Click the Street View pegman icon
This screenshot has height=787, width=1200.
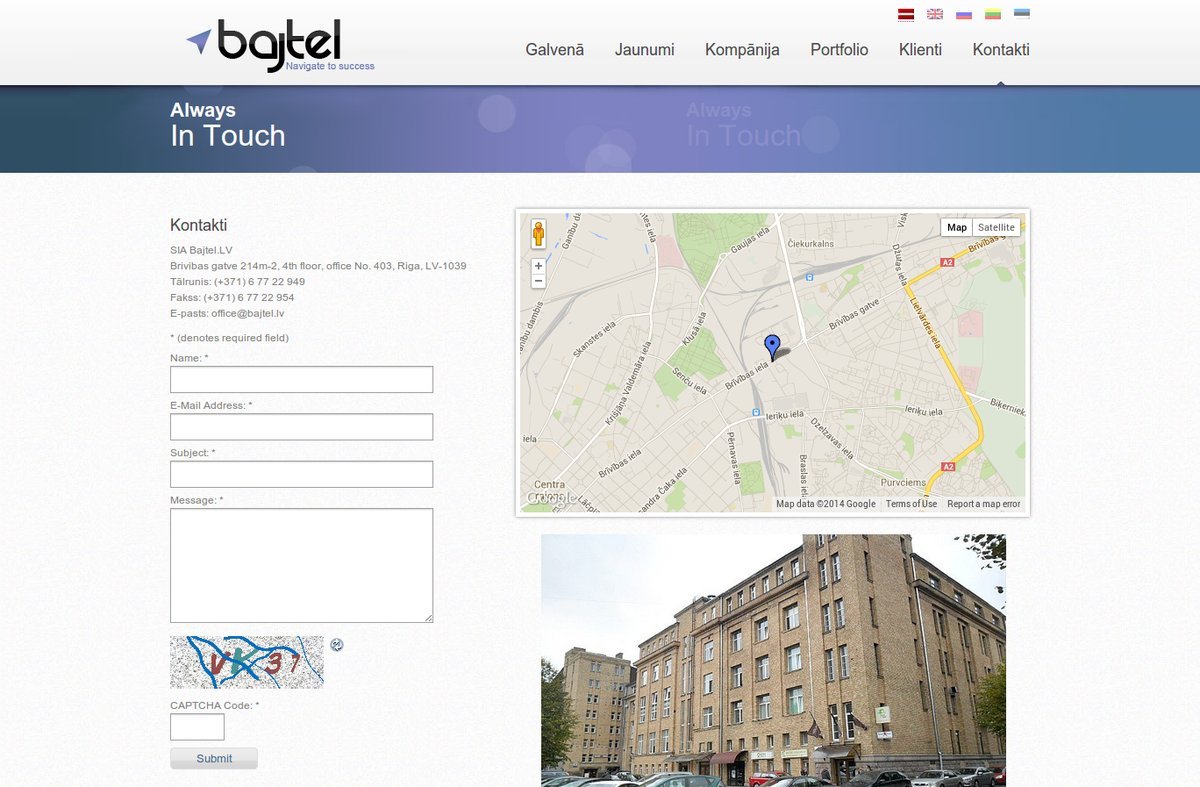tap(538, 234)
